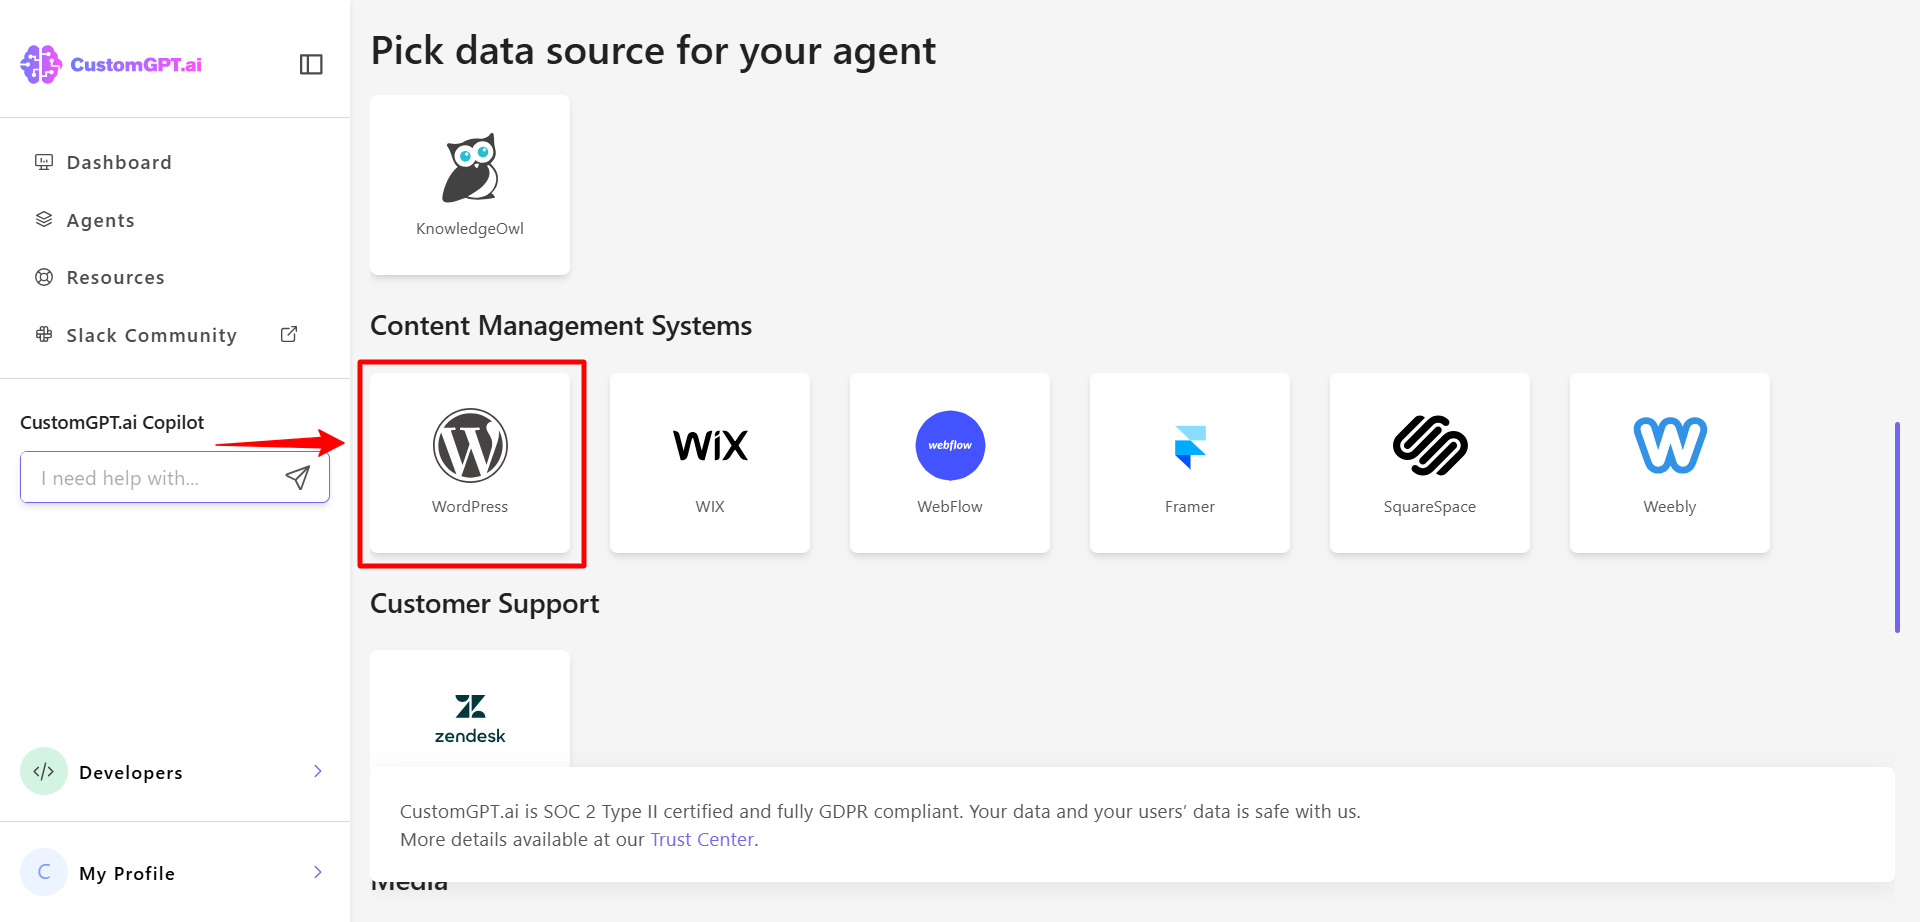Click the CustomGPT.ai brain logo
This screenshot has height=922, width=1920.
tap(41, 64)
